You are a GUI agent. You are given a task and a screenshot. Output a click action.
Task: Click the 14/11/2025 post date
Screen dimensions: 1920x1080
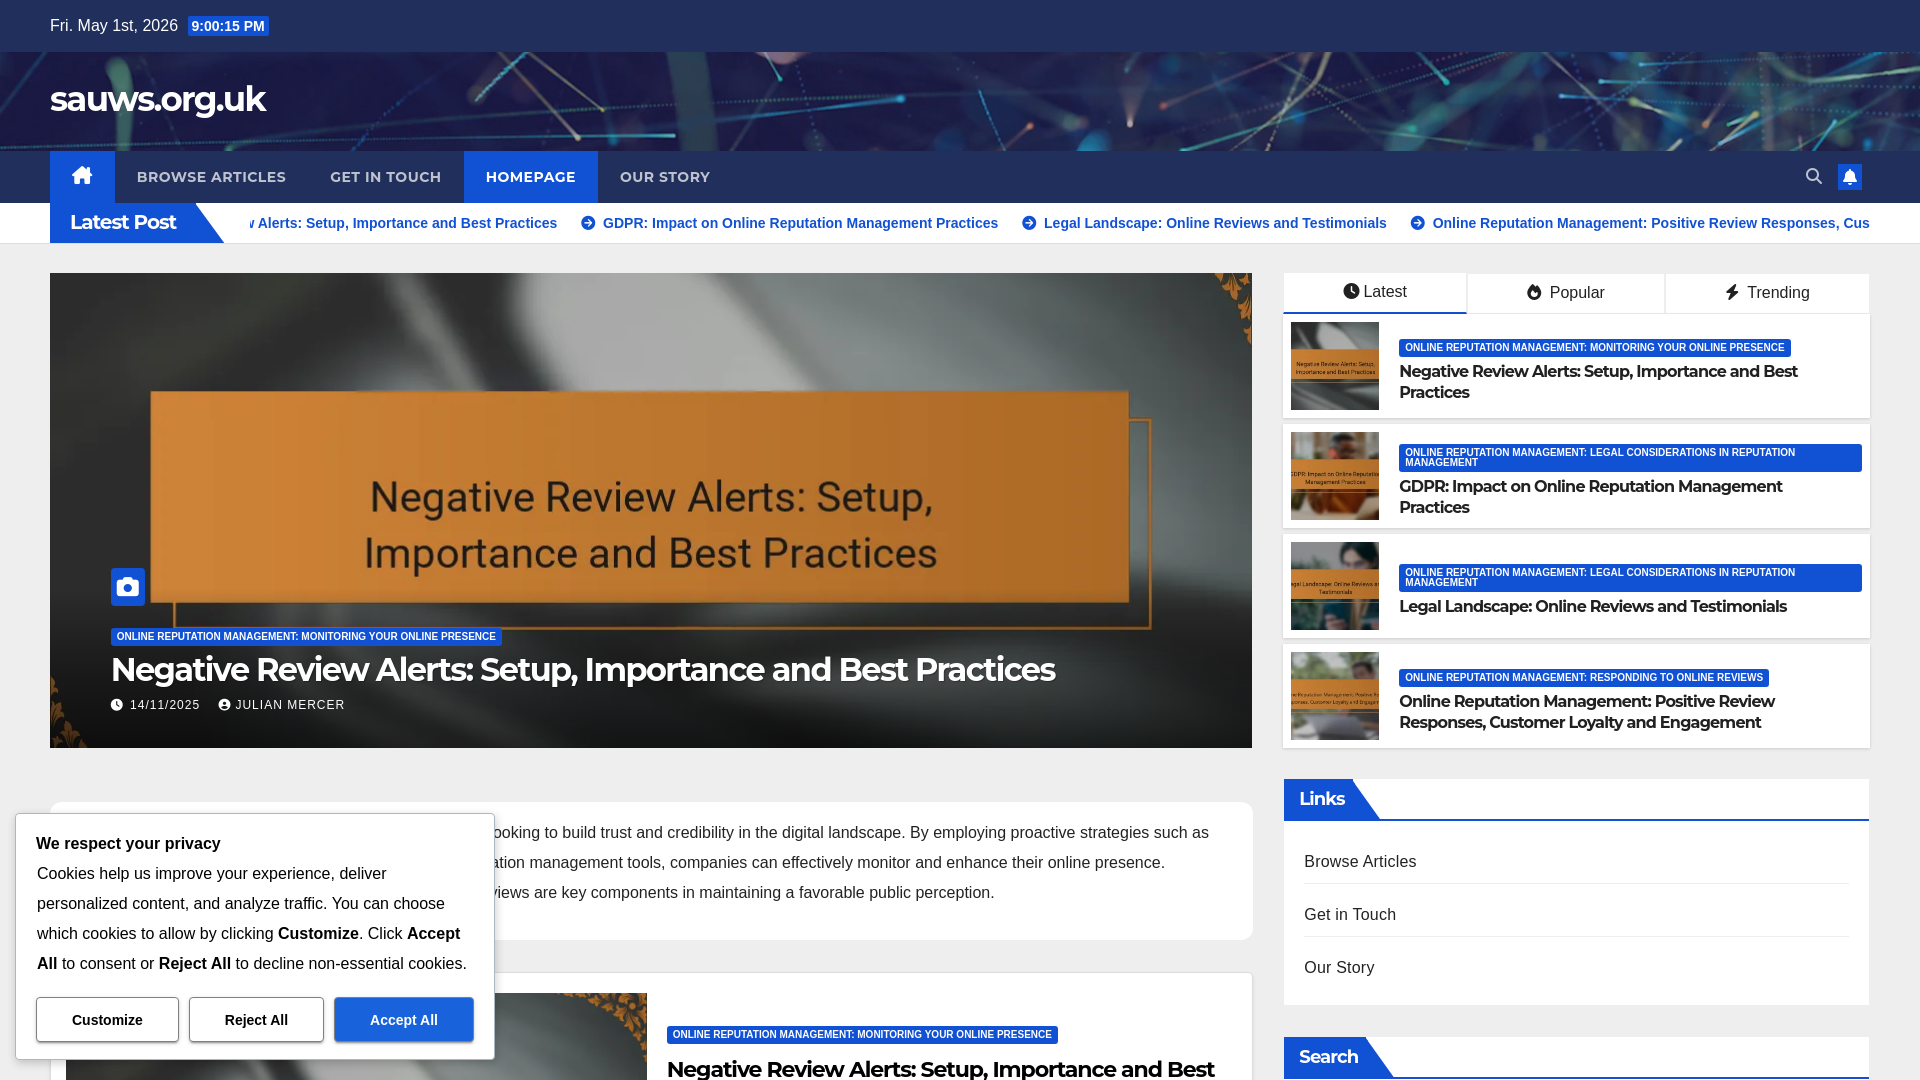pyautogui.click(x=165, y=705)
